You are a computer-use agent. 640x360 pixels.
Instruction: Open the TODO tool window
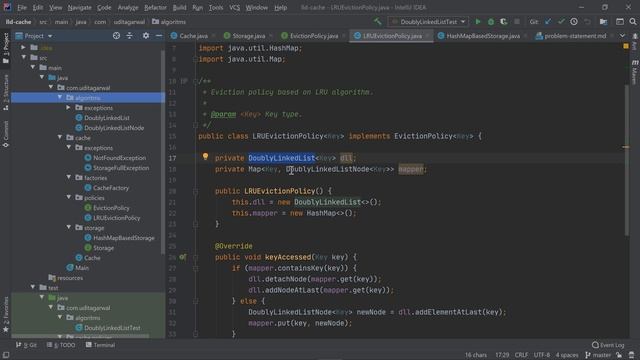tap(61, 345)
